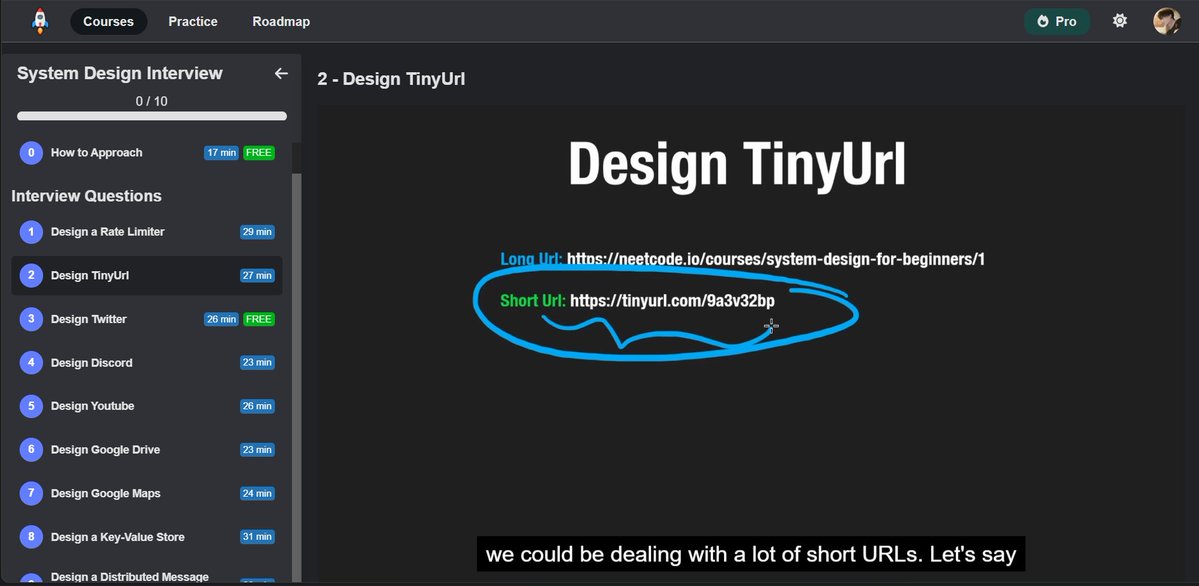Toggle the FREE badge on How to Approach
This screenshot has width=1199, height=586.
pos(258,152)
